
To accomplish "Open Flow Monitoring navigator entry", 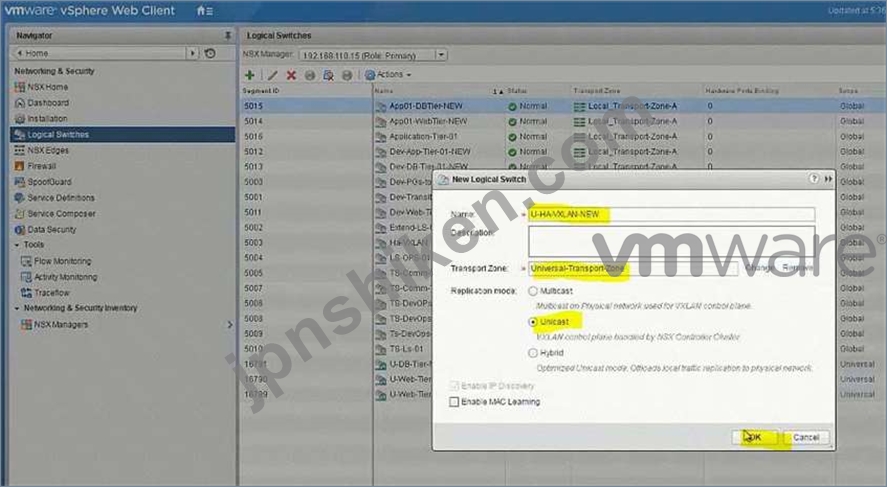I will coord(62,261).
